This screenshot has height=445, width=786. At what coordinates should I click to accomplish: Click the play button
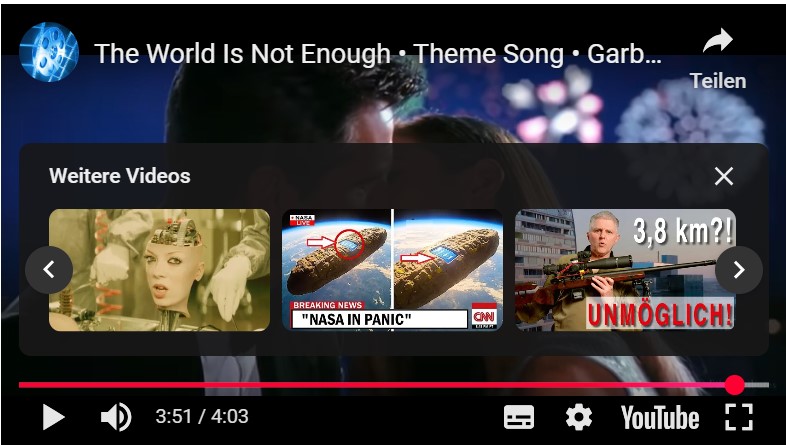(x=53, y=417)
